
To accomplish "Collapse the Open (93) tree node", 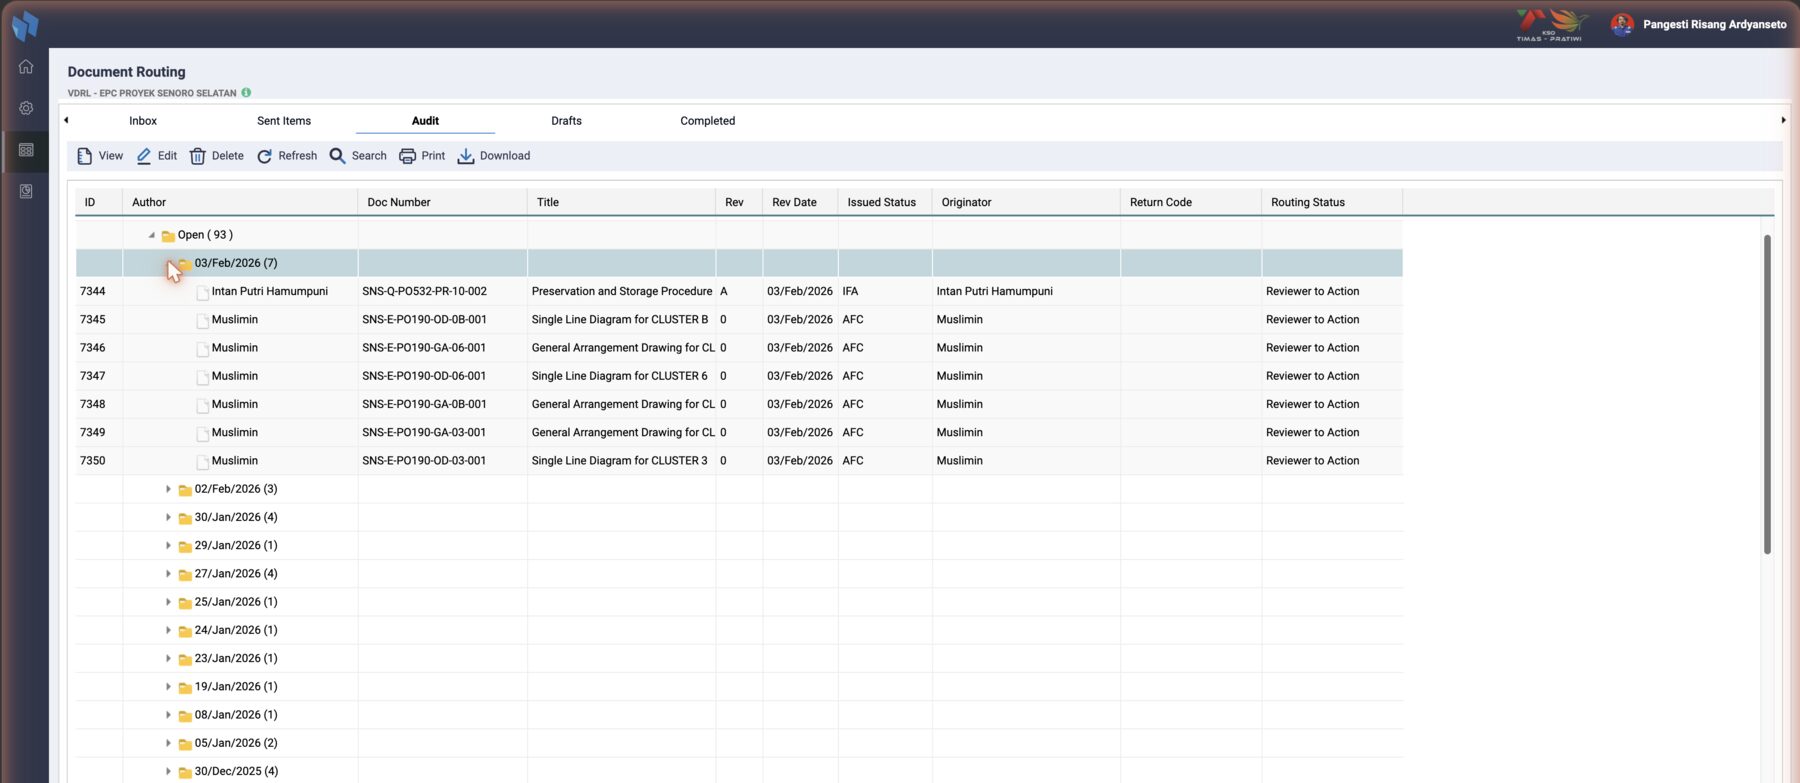I will [x=152, y=235].
